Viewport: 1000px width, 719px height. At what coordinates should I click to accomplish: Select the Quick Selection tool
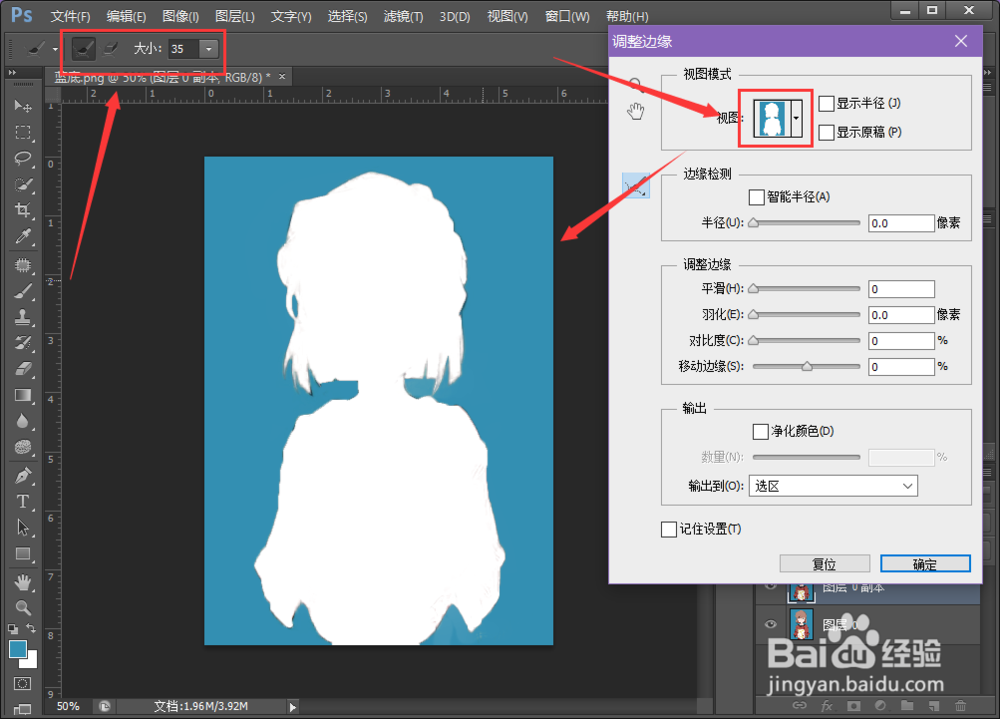(23, 184)
